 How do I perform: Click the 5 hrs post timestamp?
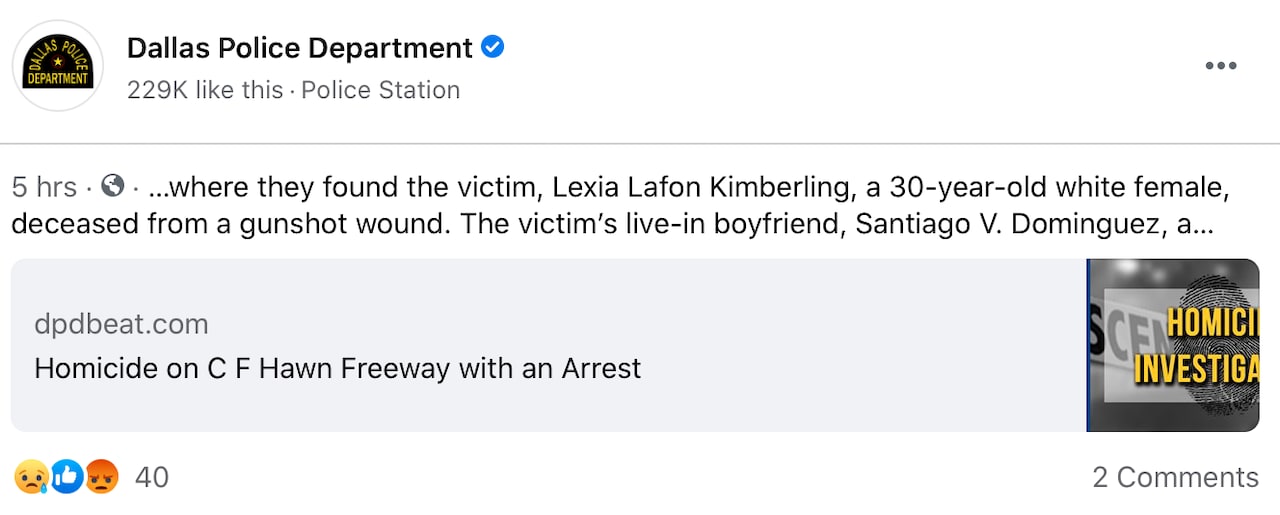click(x=44, y=187)
